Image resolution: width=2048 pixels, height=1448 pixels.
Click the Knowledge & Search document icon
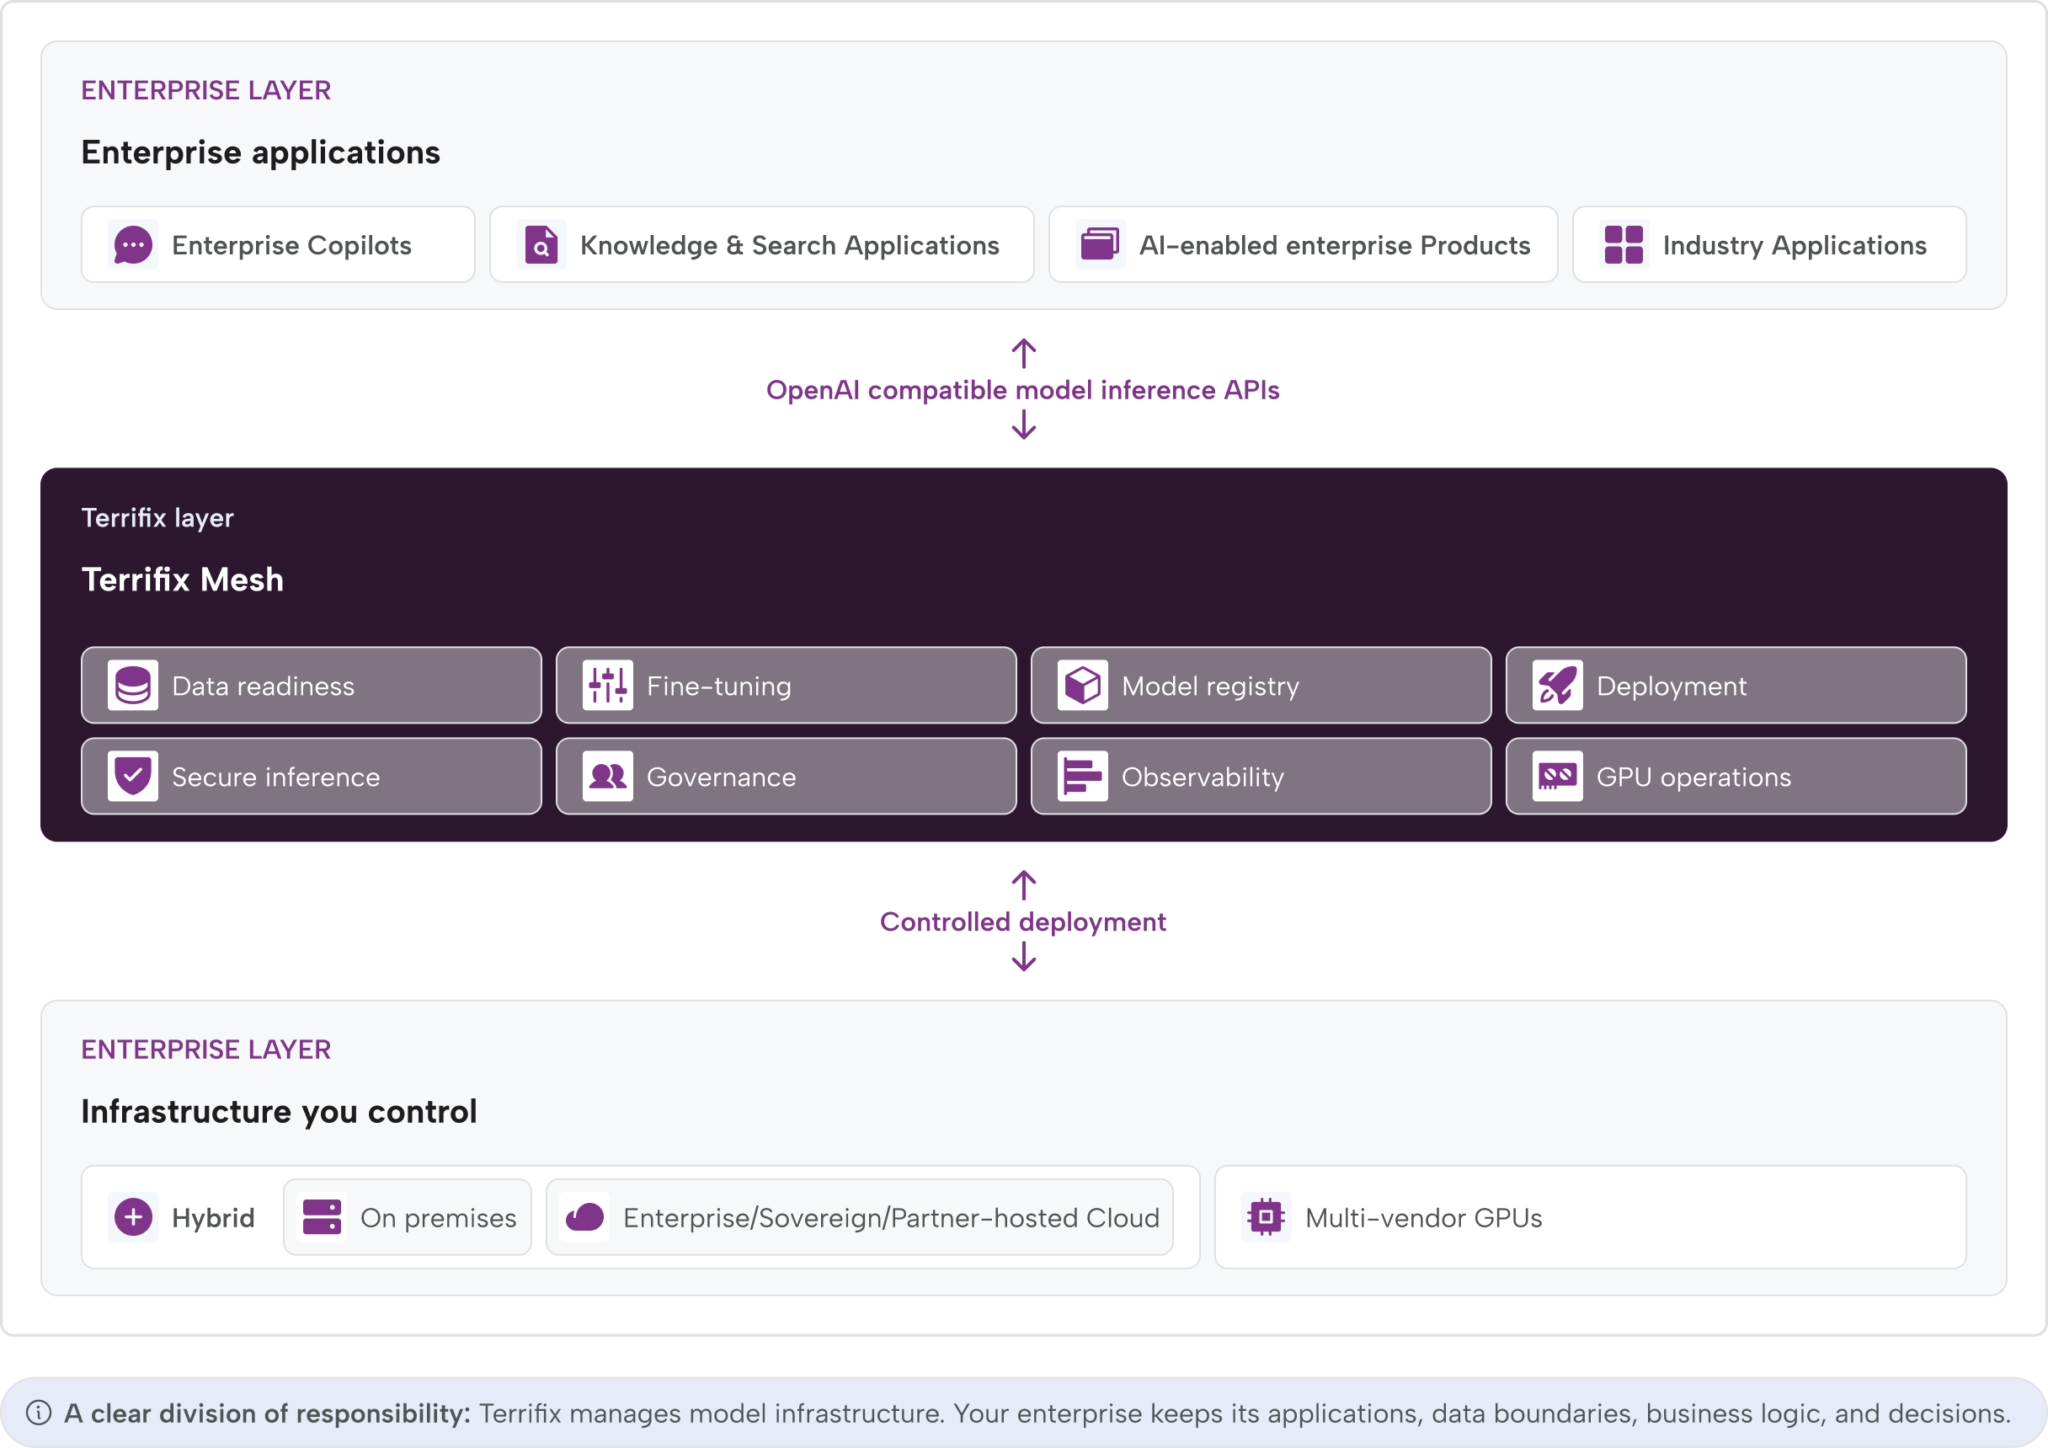541,245
